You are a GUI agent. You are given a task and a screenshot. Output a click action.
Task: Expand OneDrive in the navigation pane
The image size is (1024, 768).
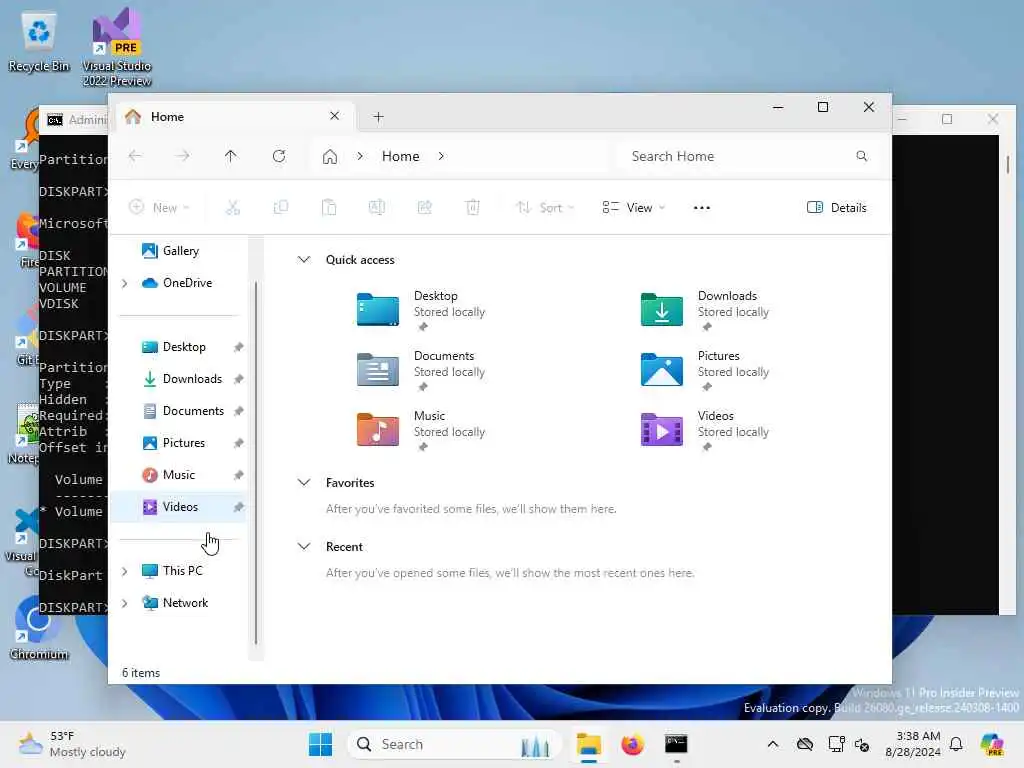pos(125,283)
